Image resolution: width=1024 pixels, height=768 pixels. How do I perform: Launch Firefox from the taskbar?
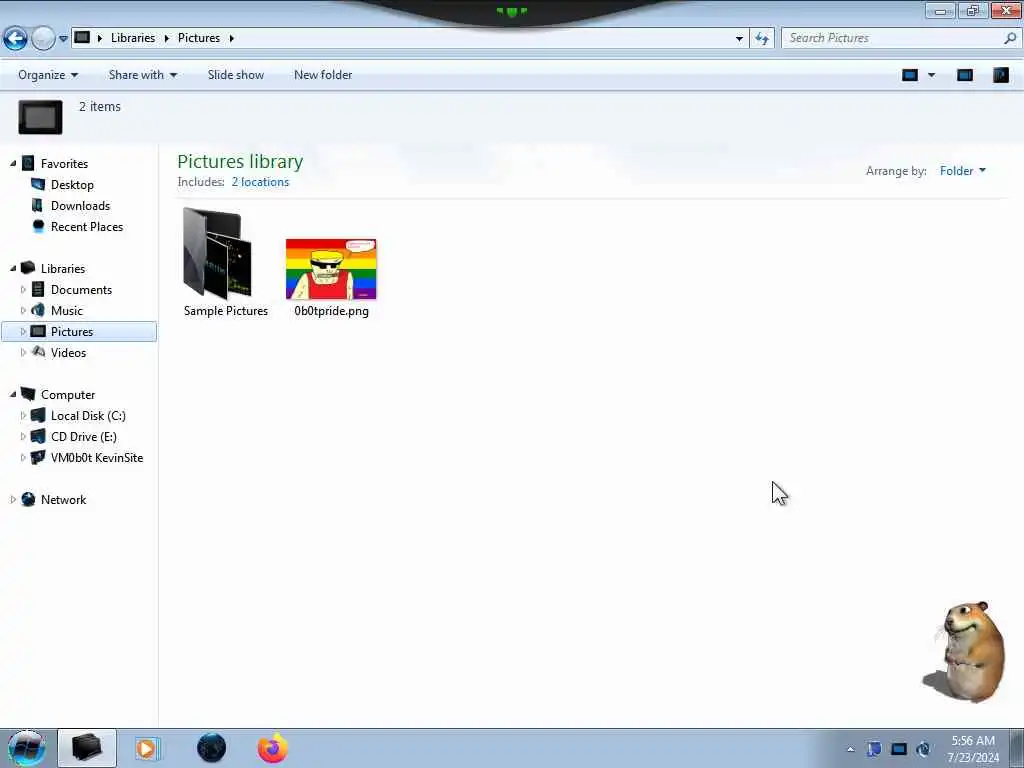pos(272,748)
